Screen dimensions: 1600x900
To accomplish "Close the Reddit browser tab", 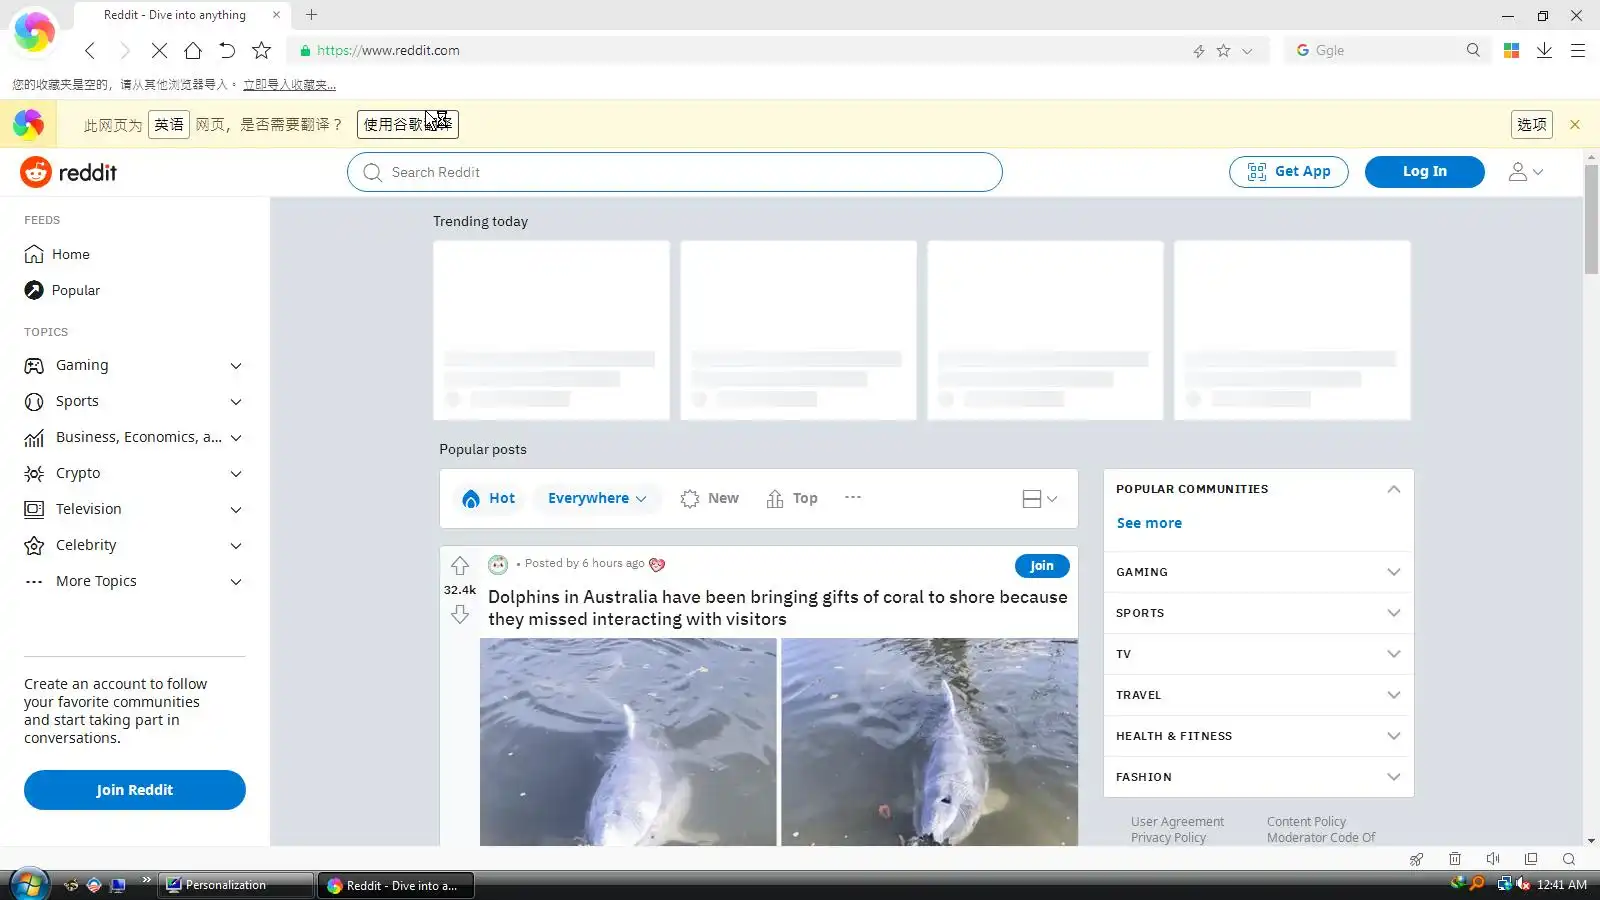I will (276, 15).
